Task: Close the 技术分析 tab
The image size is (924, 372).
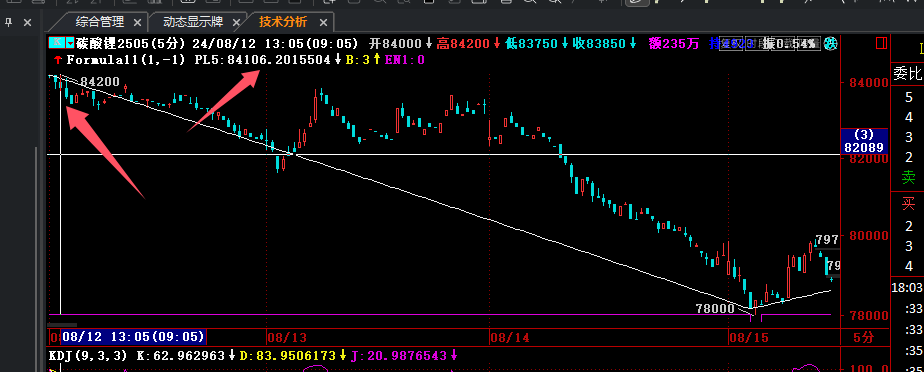Action: coord(323,22)
